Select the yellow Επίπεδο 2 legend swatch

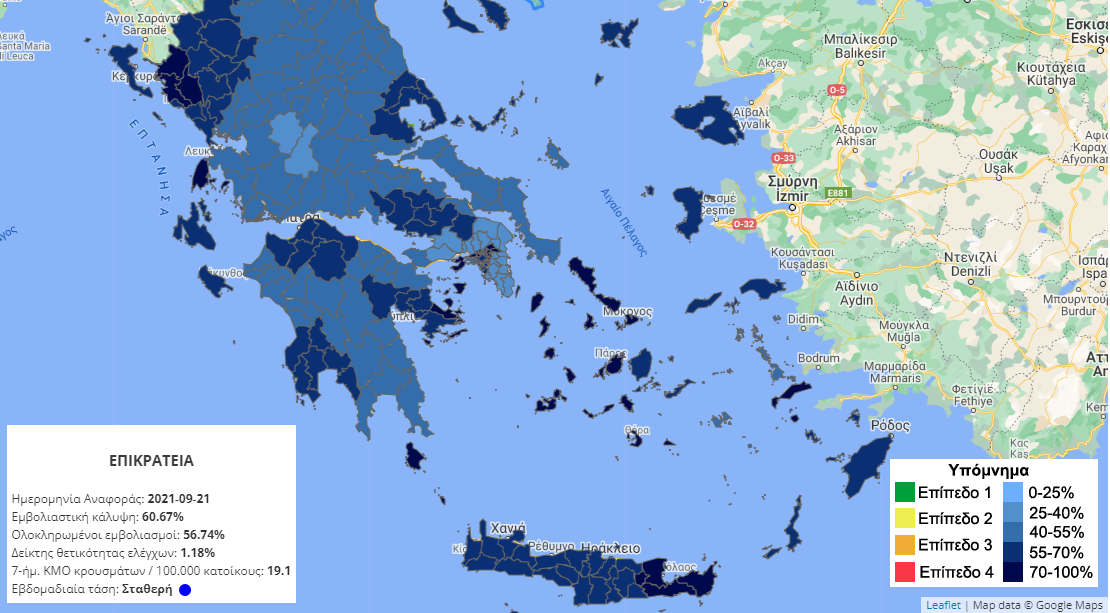(905, 518)
